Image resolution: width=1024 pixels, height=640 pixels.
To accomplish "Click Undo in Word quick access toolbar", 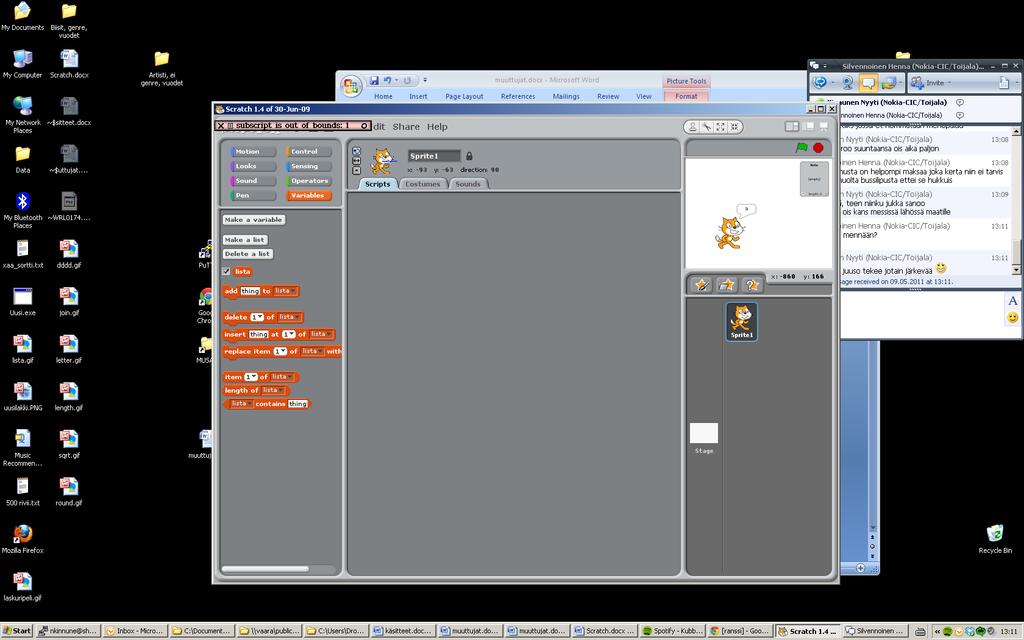I will tap(388, 80).
